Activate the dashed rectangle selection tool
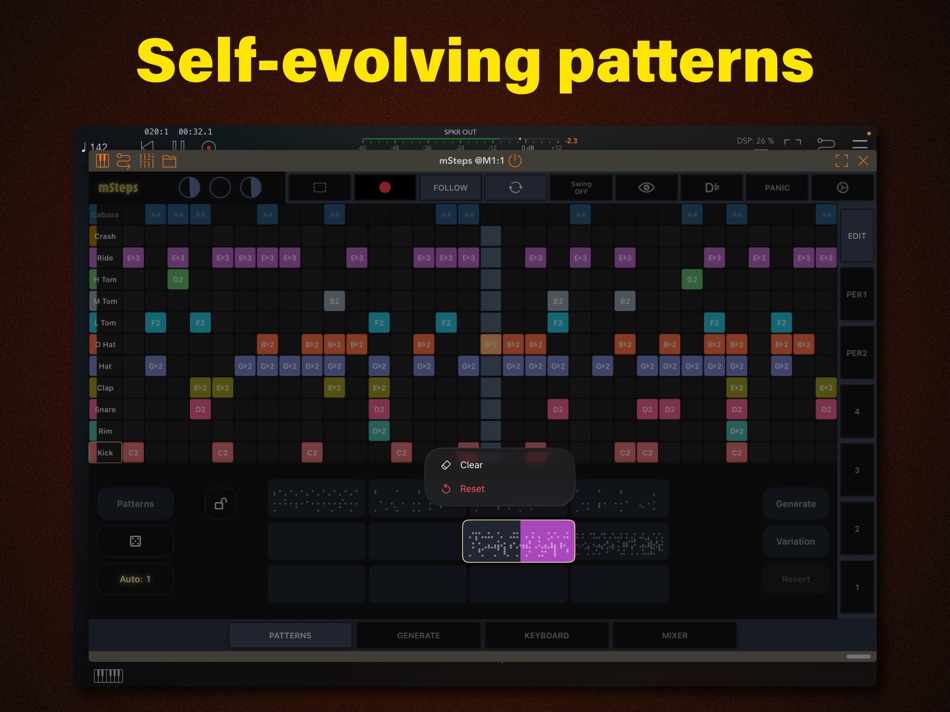950x712 pixels. click(x=319, y=188)
